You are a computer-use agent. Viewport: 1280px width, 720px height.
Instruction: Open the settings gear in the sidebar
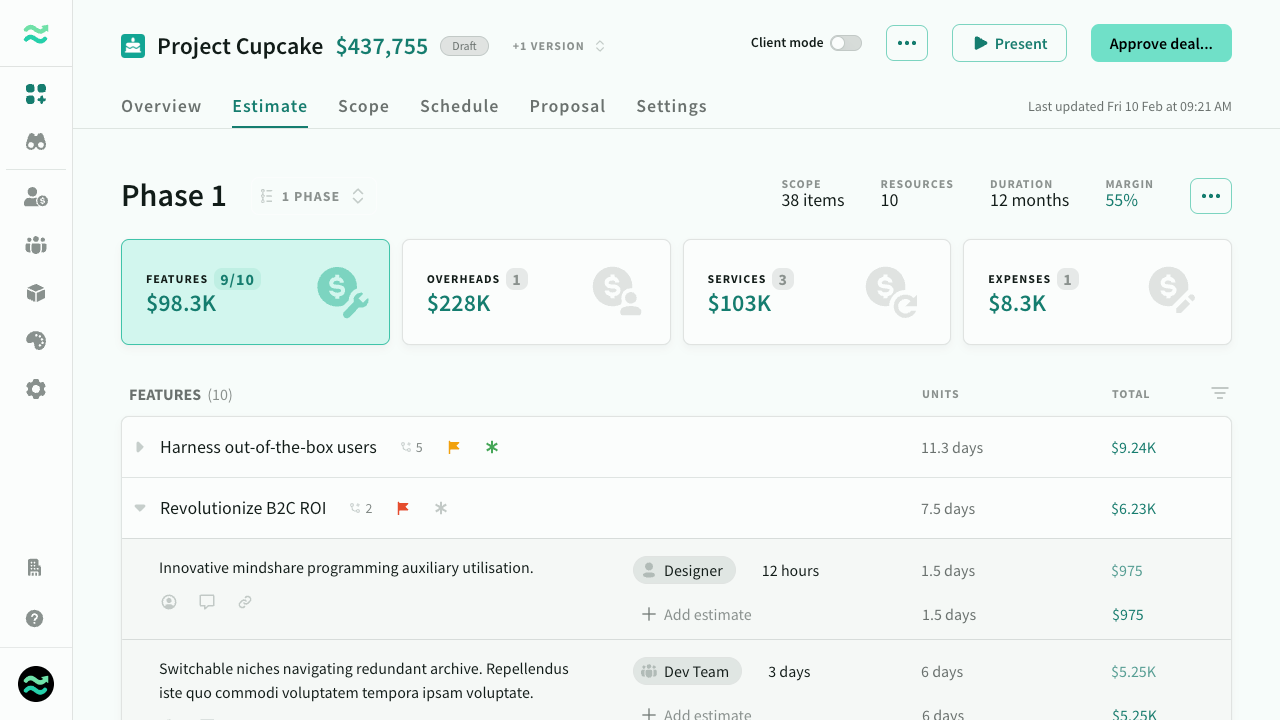36,389
